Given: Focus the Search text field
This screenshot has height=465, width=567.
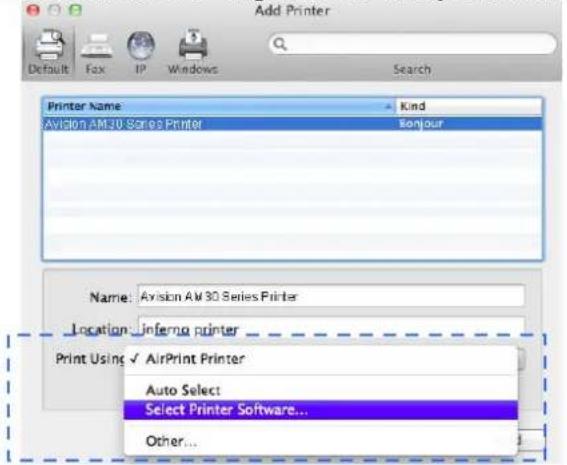Looking at the screenshot, I should pyautogui.click(x=413, y=44).
